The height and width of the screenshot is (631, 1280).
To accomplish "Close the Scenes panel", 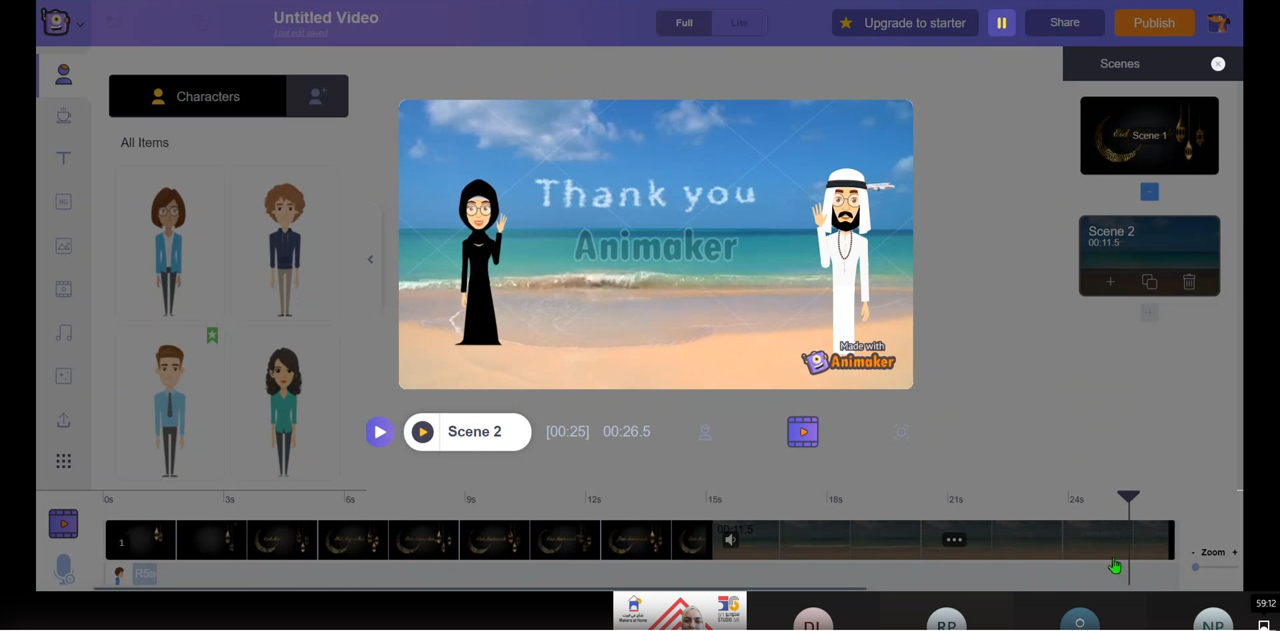I will tap(1218, 64).
